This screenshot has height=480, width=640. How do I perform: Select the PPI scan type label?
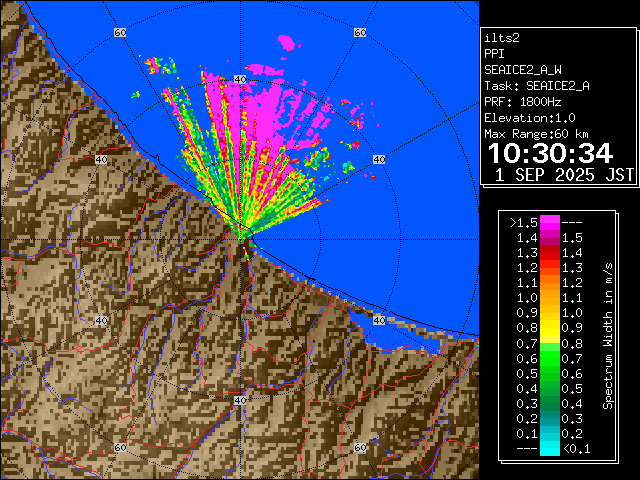click(494, 54)
